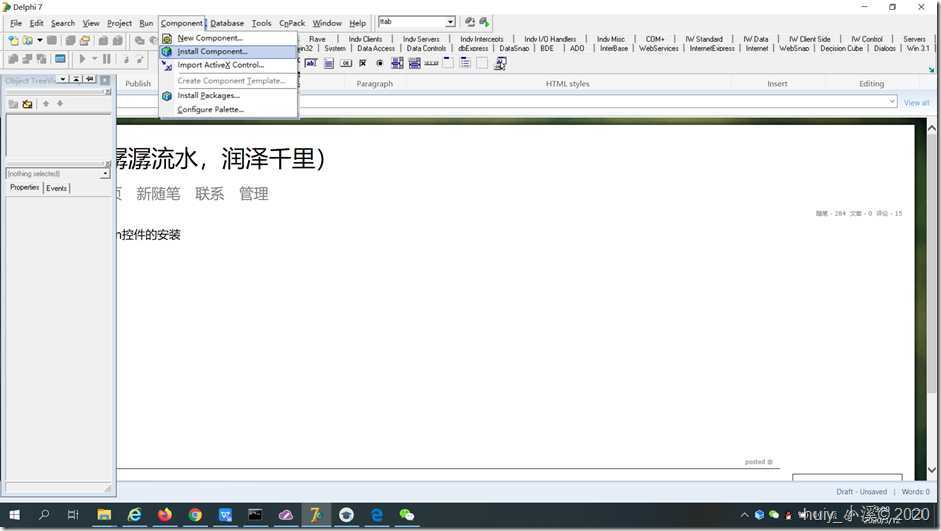Screen dimensions: 941x531
Task: Expand the Object Inspector component selector
Action: (x=106, y=173)
